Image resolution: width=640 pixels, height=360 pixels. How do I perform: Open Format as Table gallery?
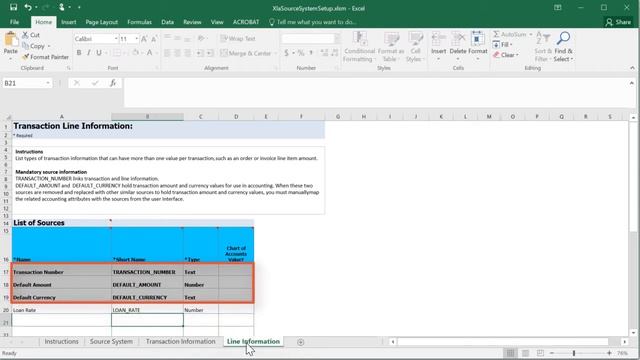tap(391, 47)
